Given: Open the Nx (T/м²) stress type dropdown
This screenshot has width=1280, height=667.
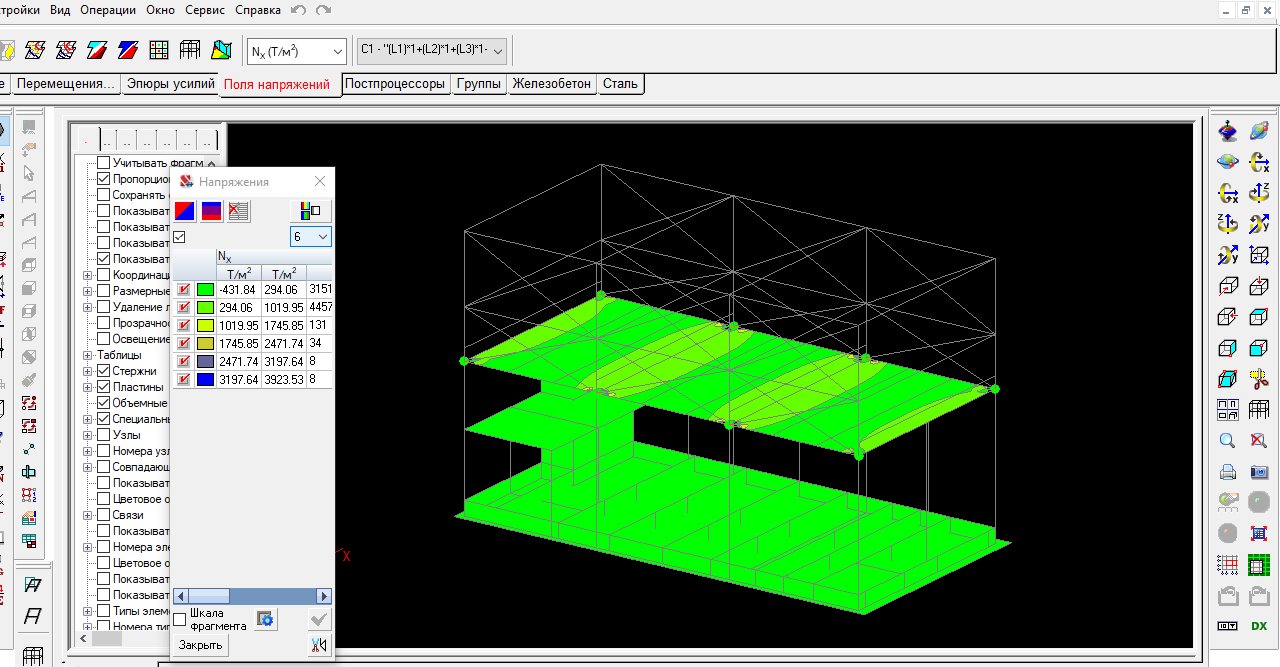Looking at the screenshot, I should coord(297,51).
